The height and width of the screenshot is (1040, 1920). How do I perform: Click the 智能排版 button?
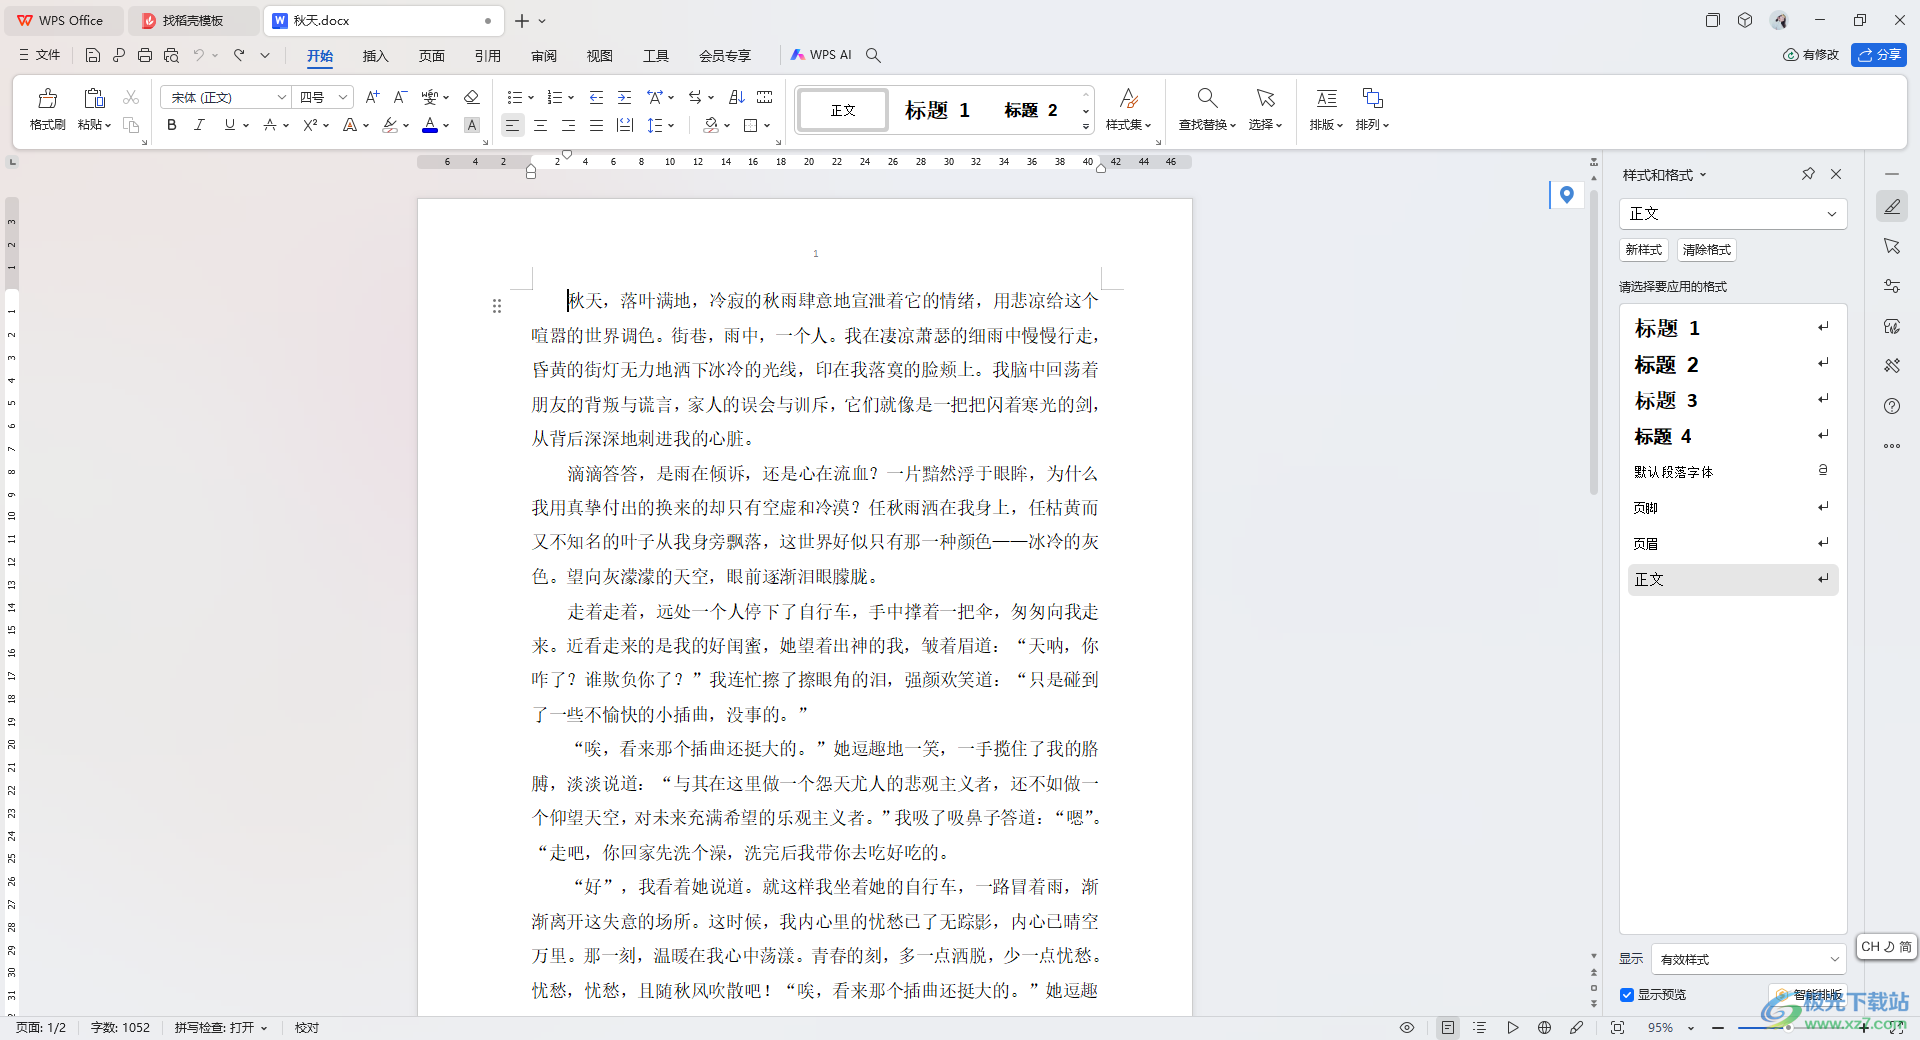click(1806, 995)
